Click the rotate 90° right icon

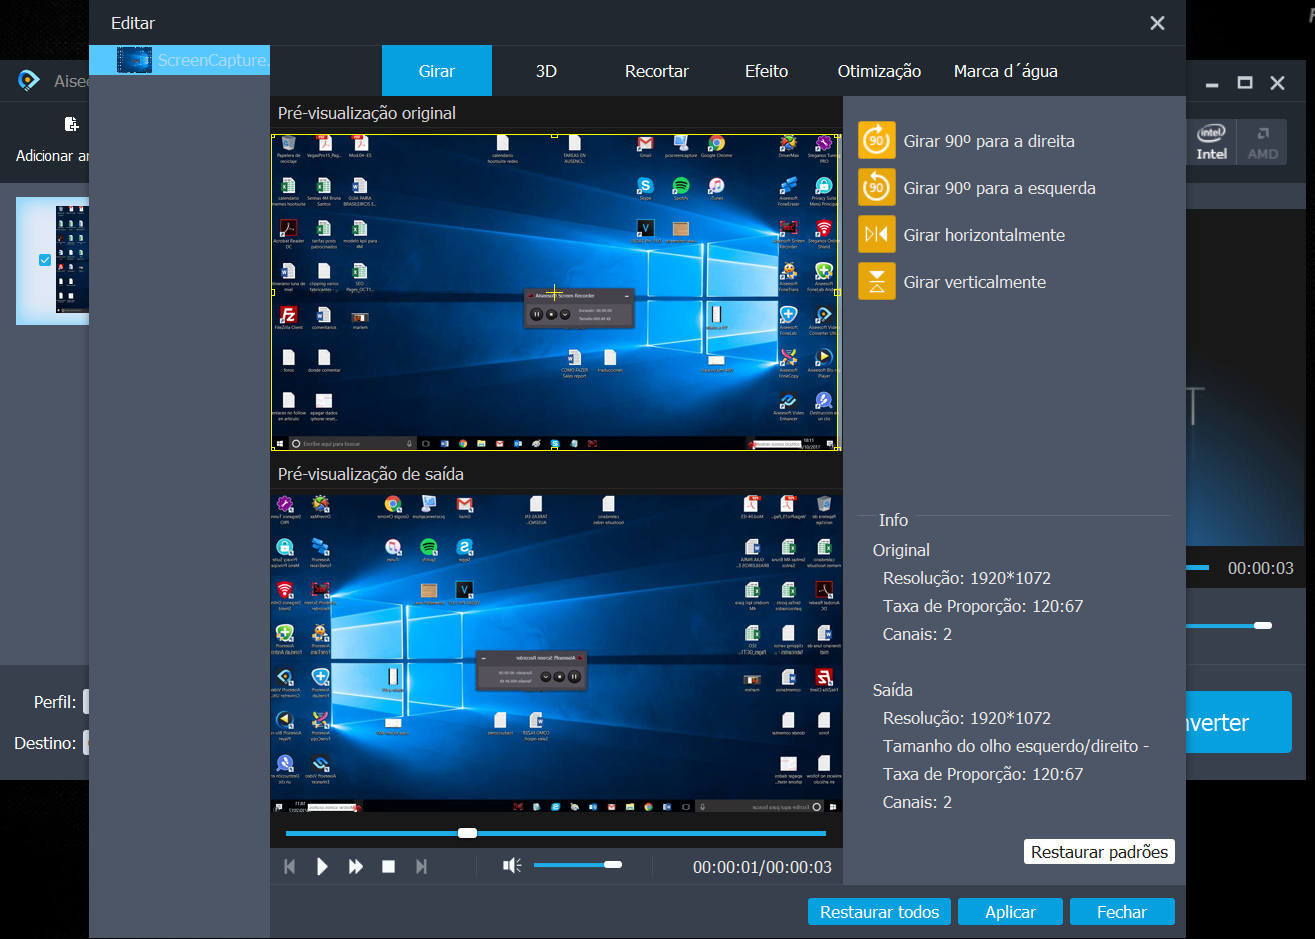point(877,141)
